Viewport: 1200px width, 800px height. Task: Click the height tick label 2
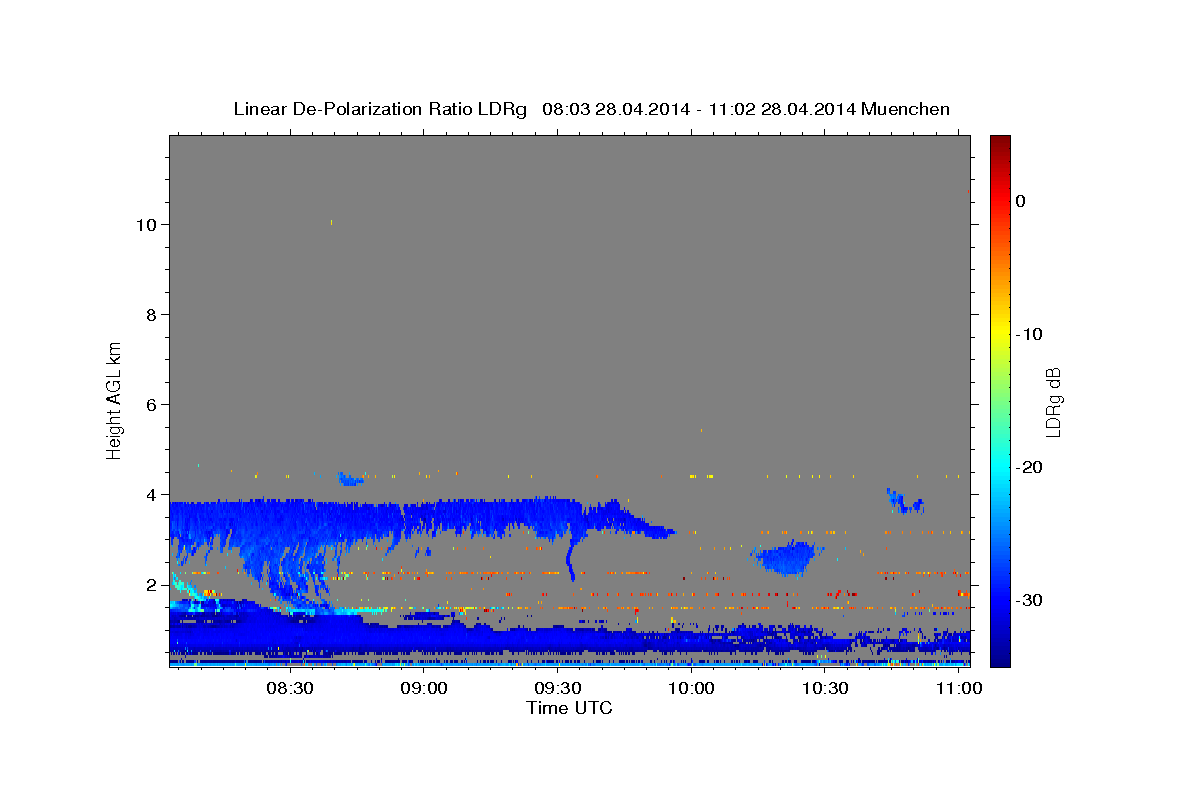click(x=151, y=585)
